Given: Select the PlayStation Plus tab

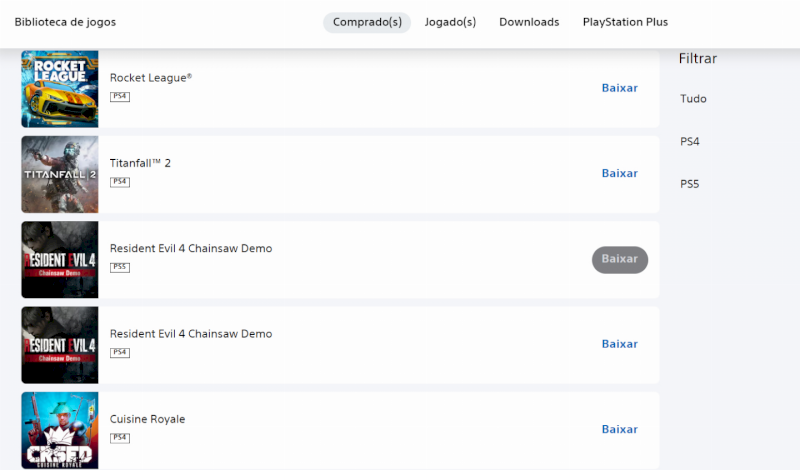Looking at the screenshot, I should pyautogui.click(x=625, y=22).
